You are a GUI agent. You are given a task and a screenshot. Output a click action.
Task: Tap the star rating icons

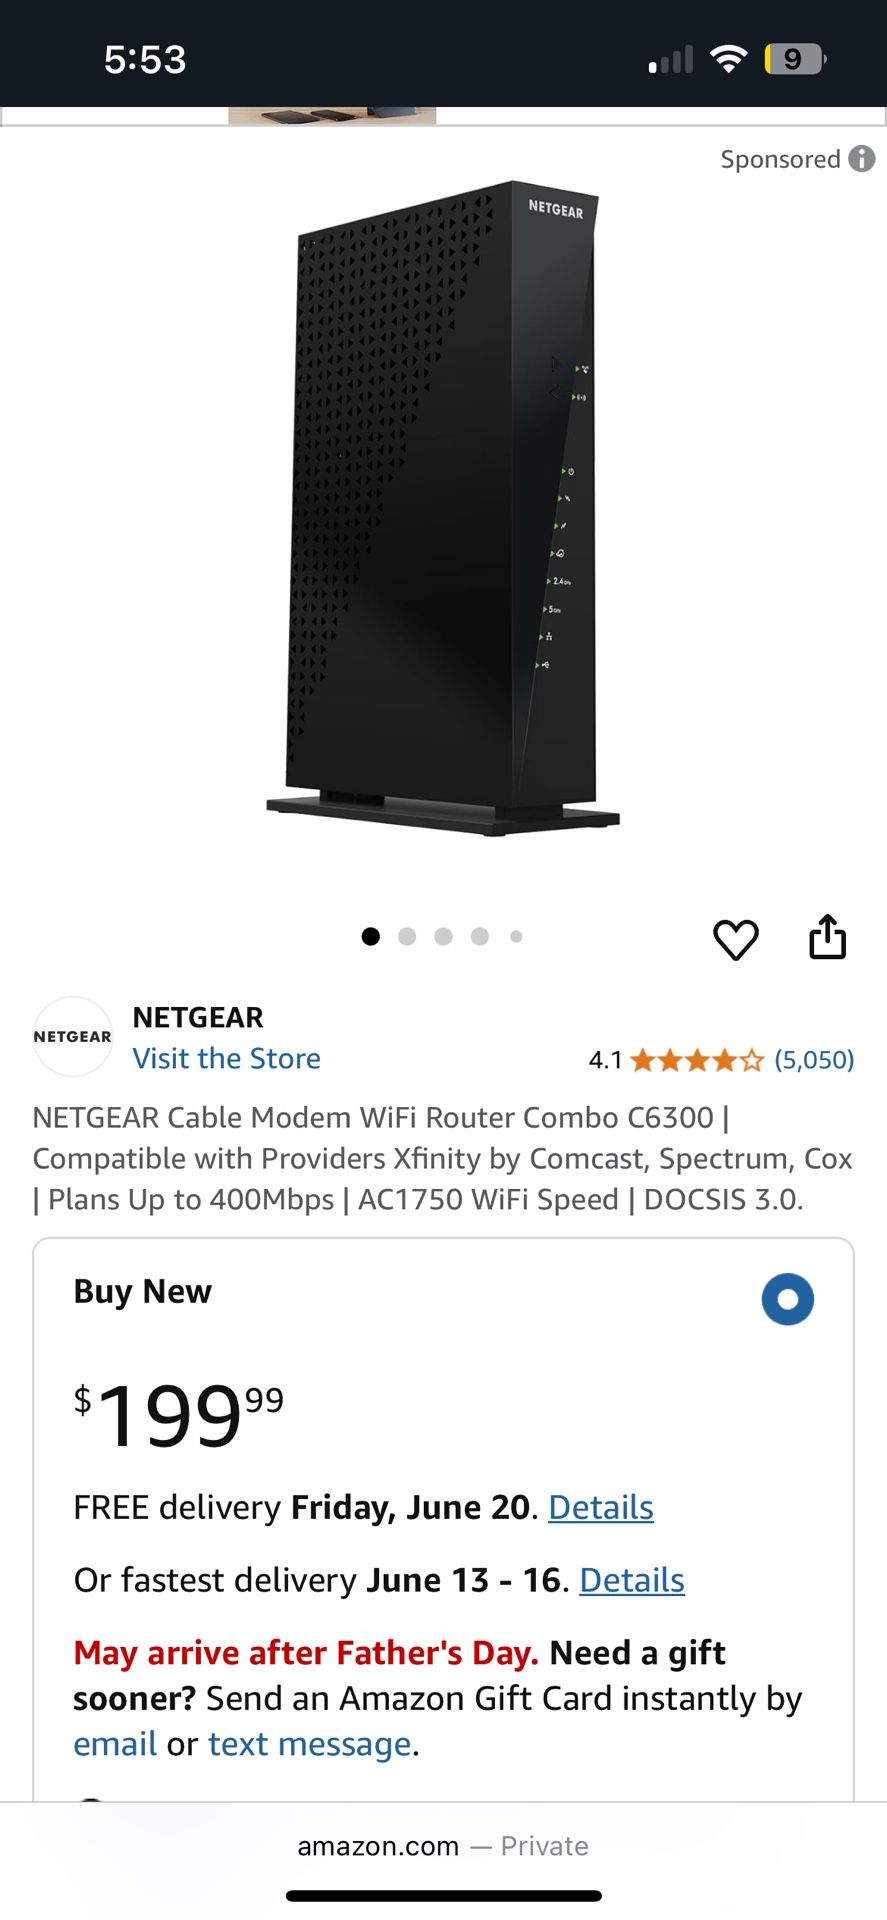point(697,1060)
